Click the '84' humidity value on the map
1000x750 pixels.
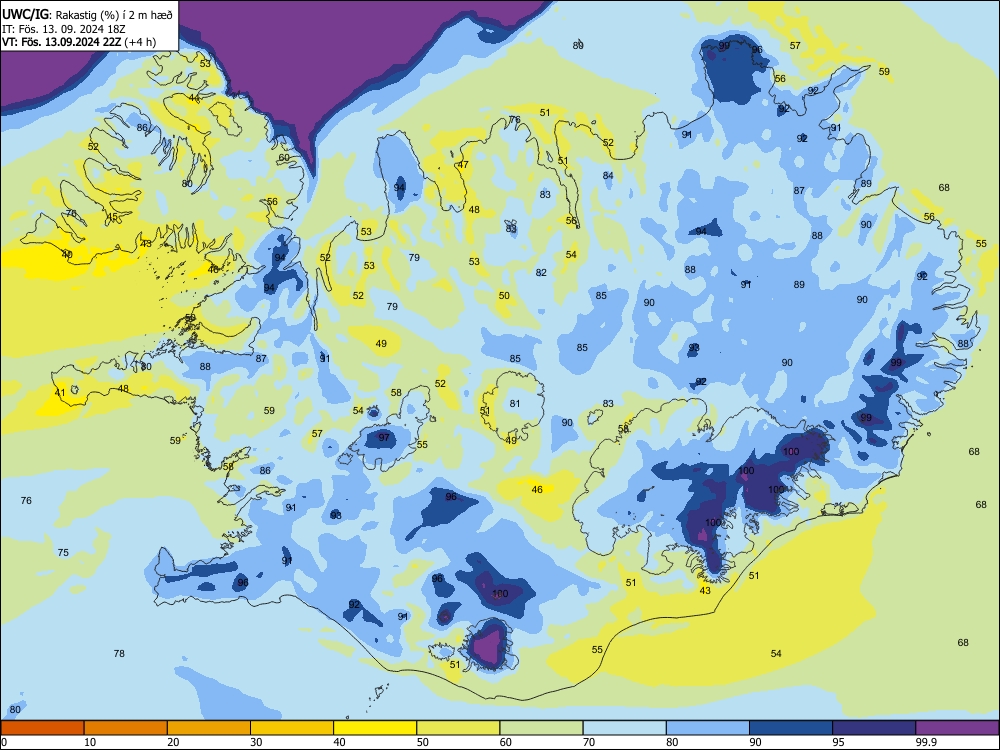tap(608, 176)
